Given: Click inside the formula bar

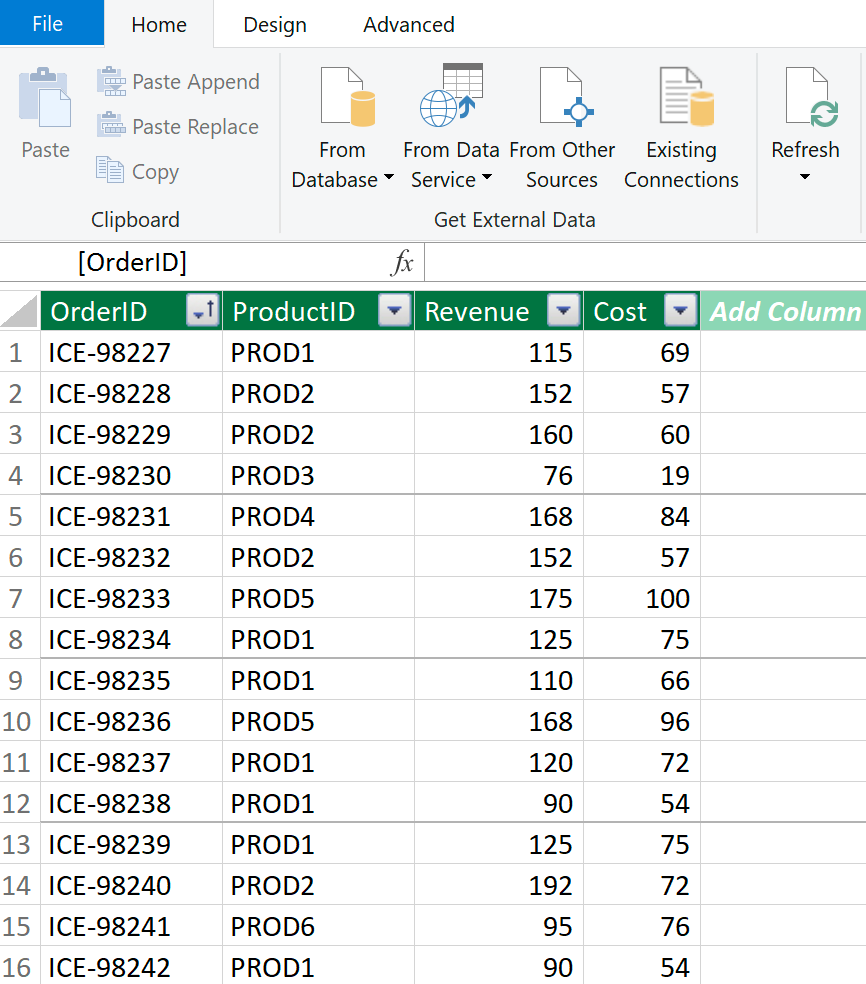Looking at the screenshot, I should [x=640, y=262].
